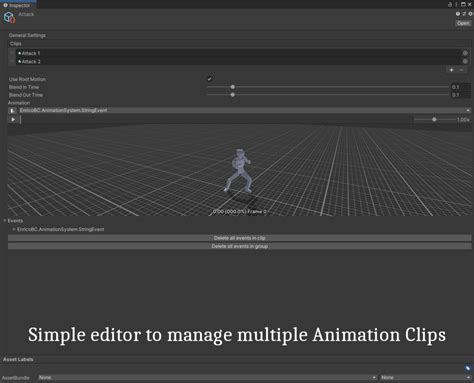Open object picker for Attack 1 clip
This screenshot has width=474, height=383.
[465, 53]
